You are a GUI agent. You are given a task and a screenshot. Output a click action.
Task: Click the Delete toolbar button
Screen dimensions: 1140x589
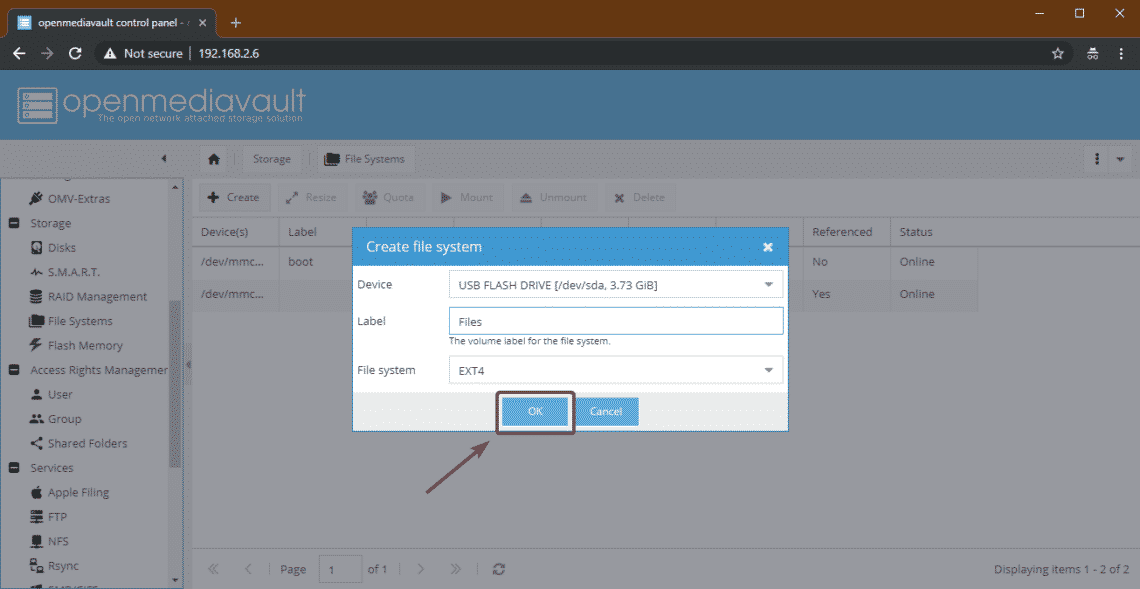[x=639, y=197]
